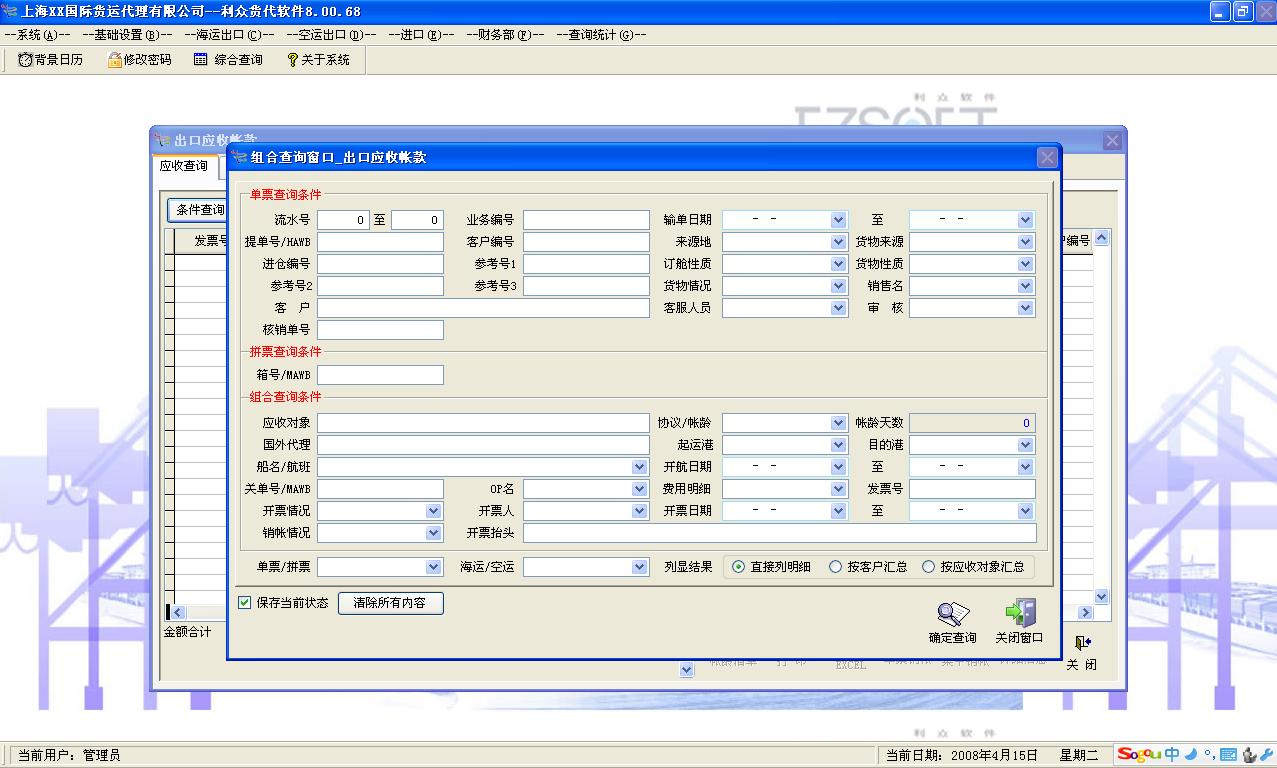Click the 条件查询 button behind the dialog
The height and width of the screenshot is (768, 1277).
click(x=198, y=210)
